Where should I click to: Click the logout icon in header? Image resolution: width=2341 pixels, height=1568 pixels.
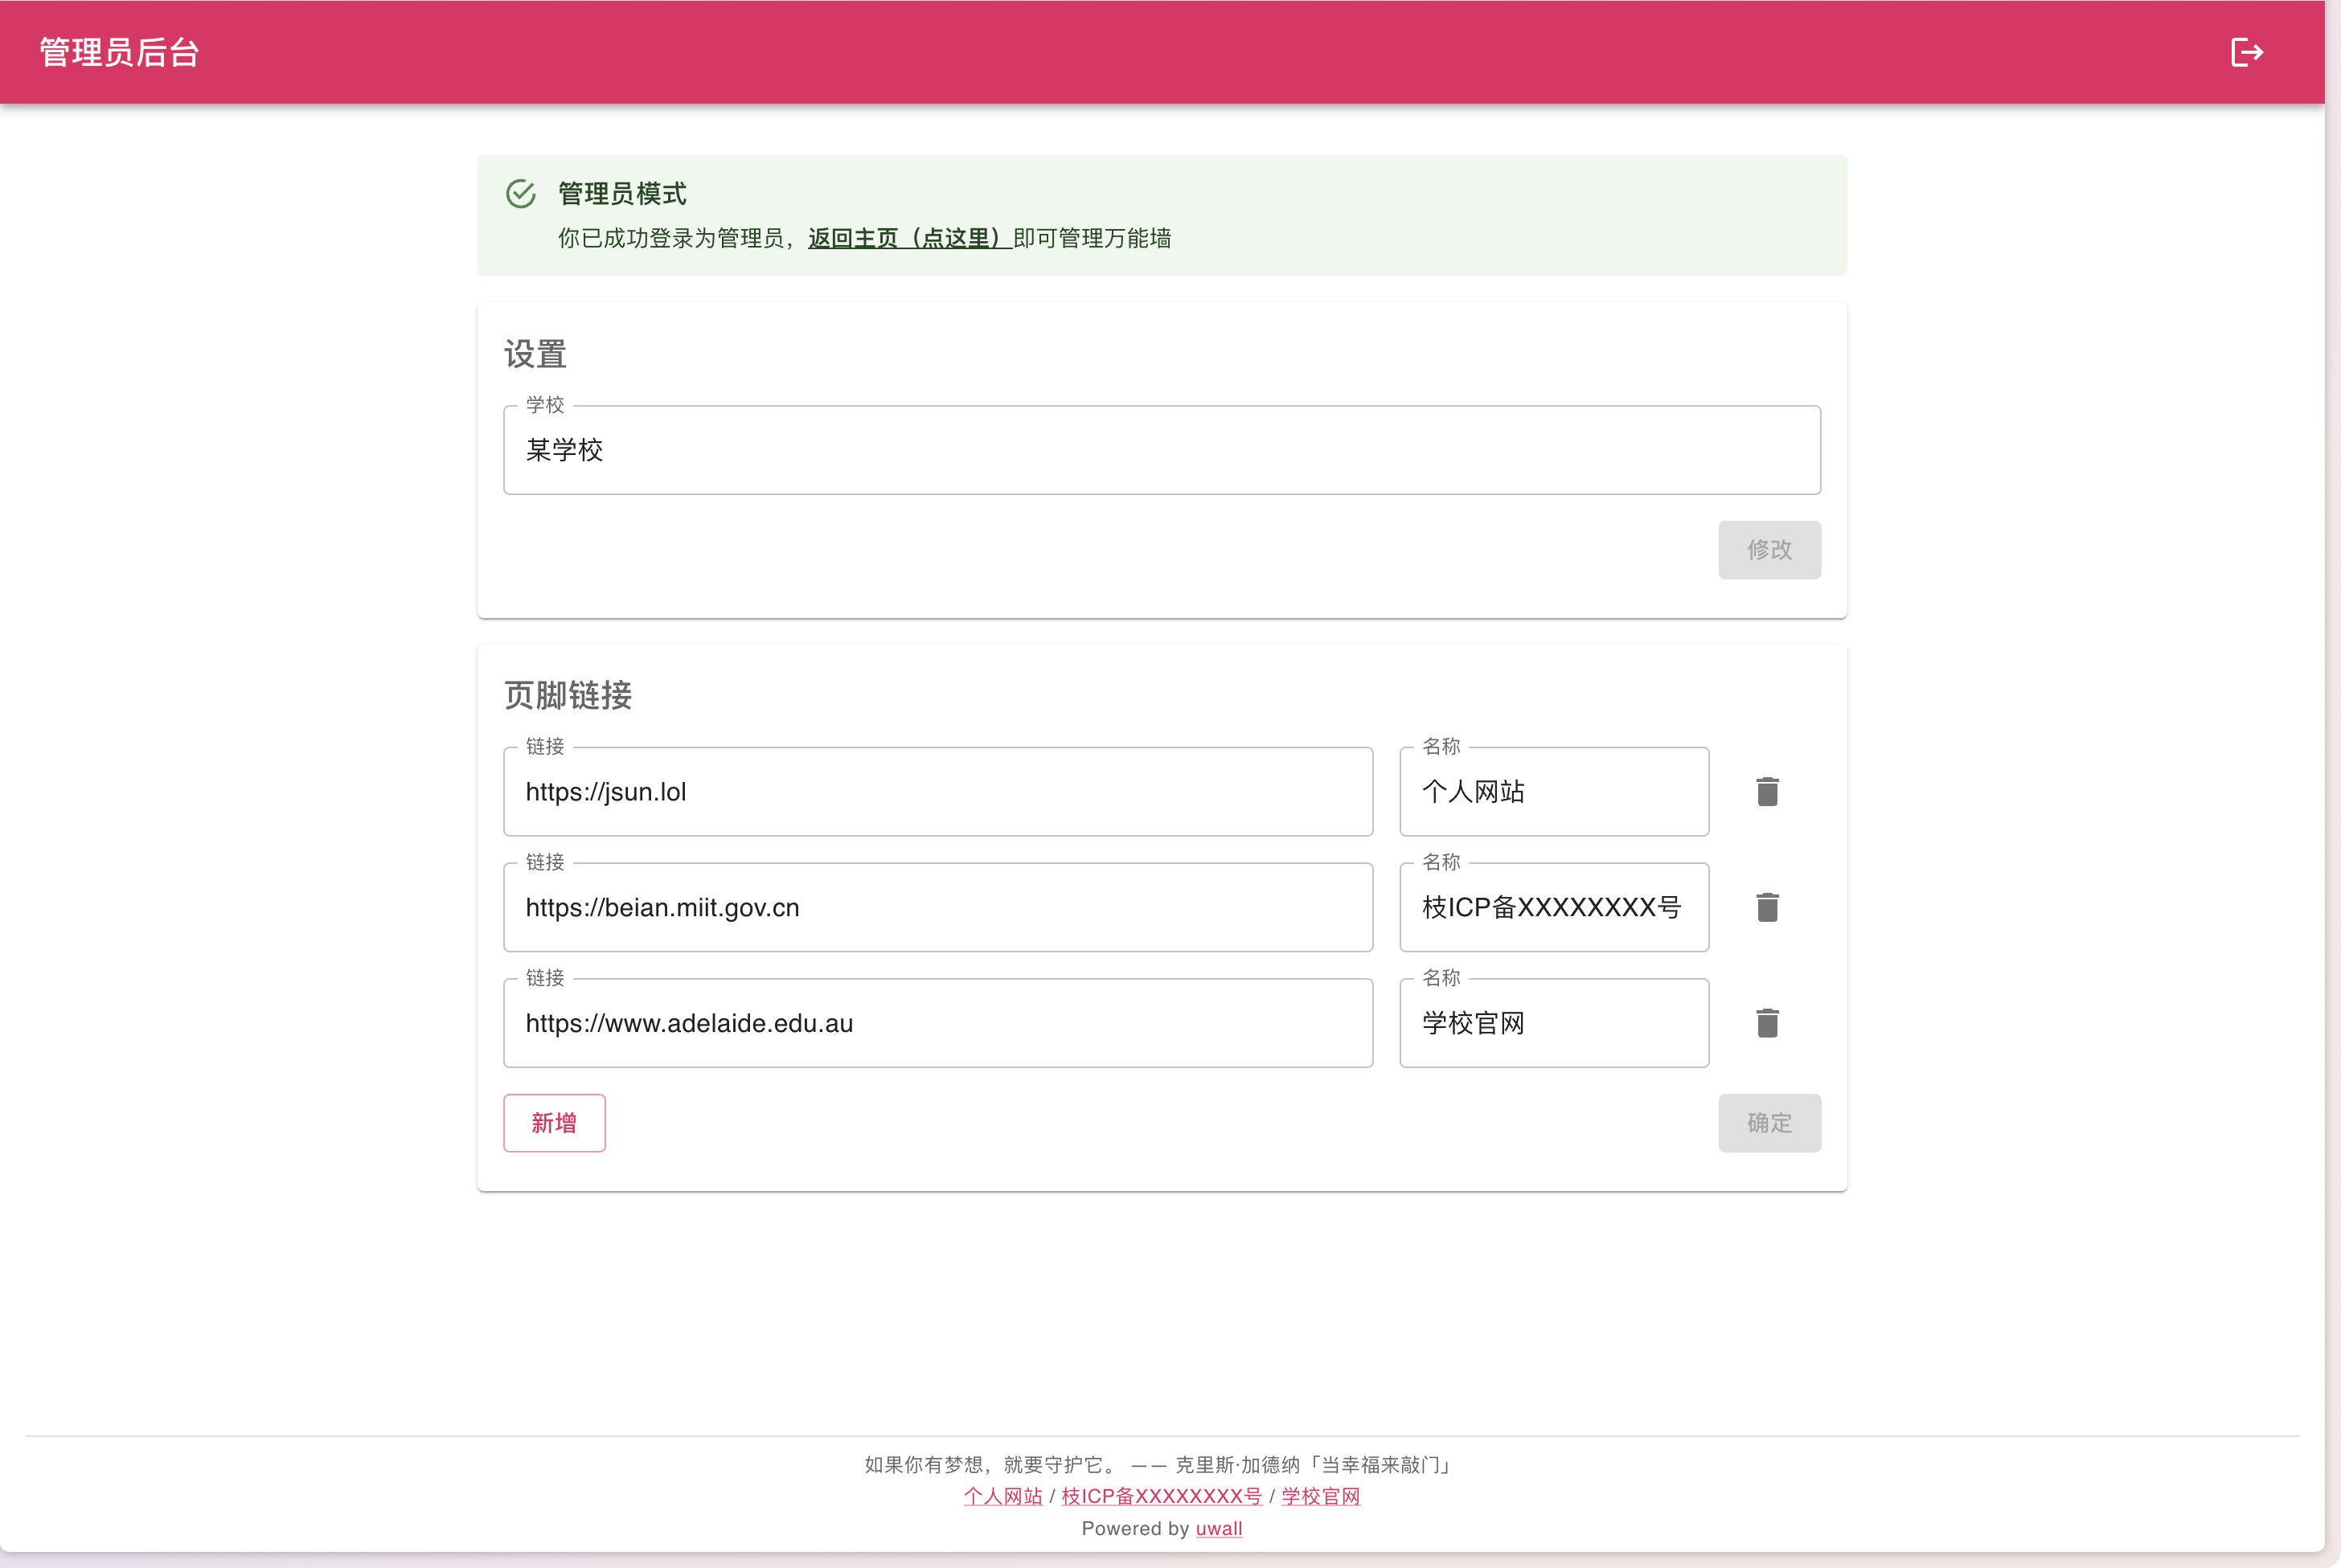[x=2246, y=52]
